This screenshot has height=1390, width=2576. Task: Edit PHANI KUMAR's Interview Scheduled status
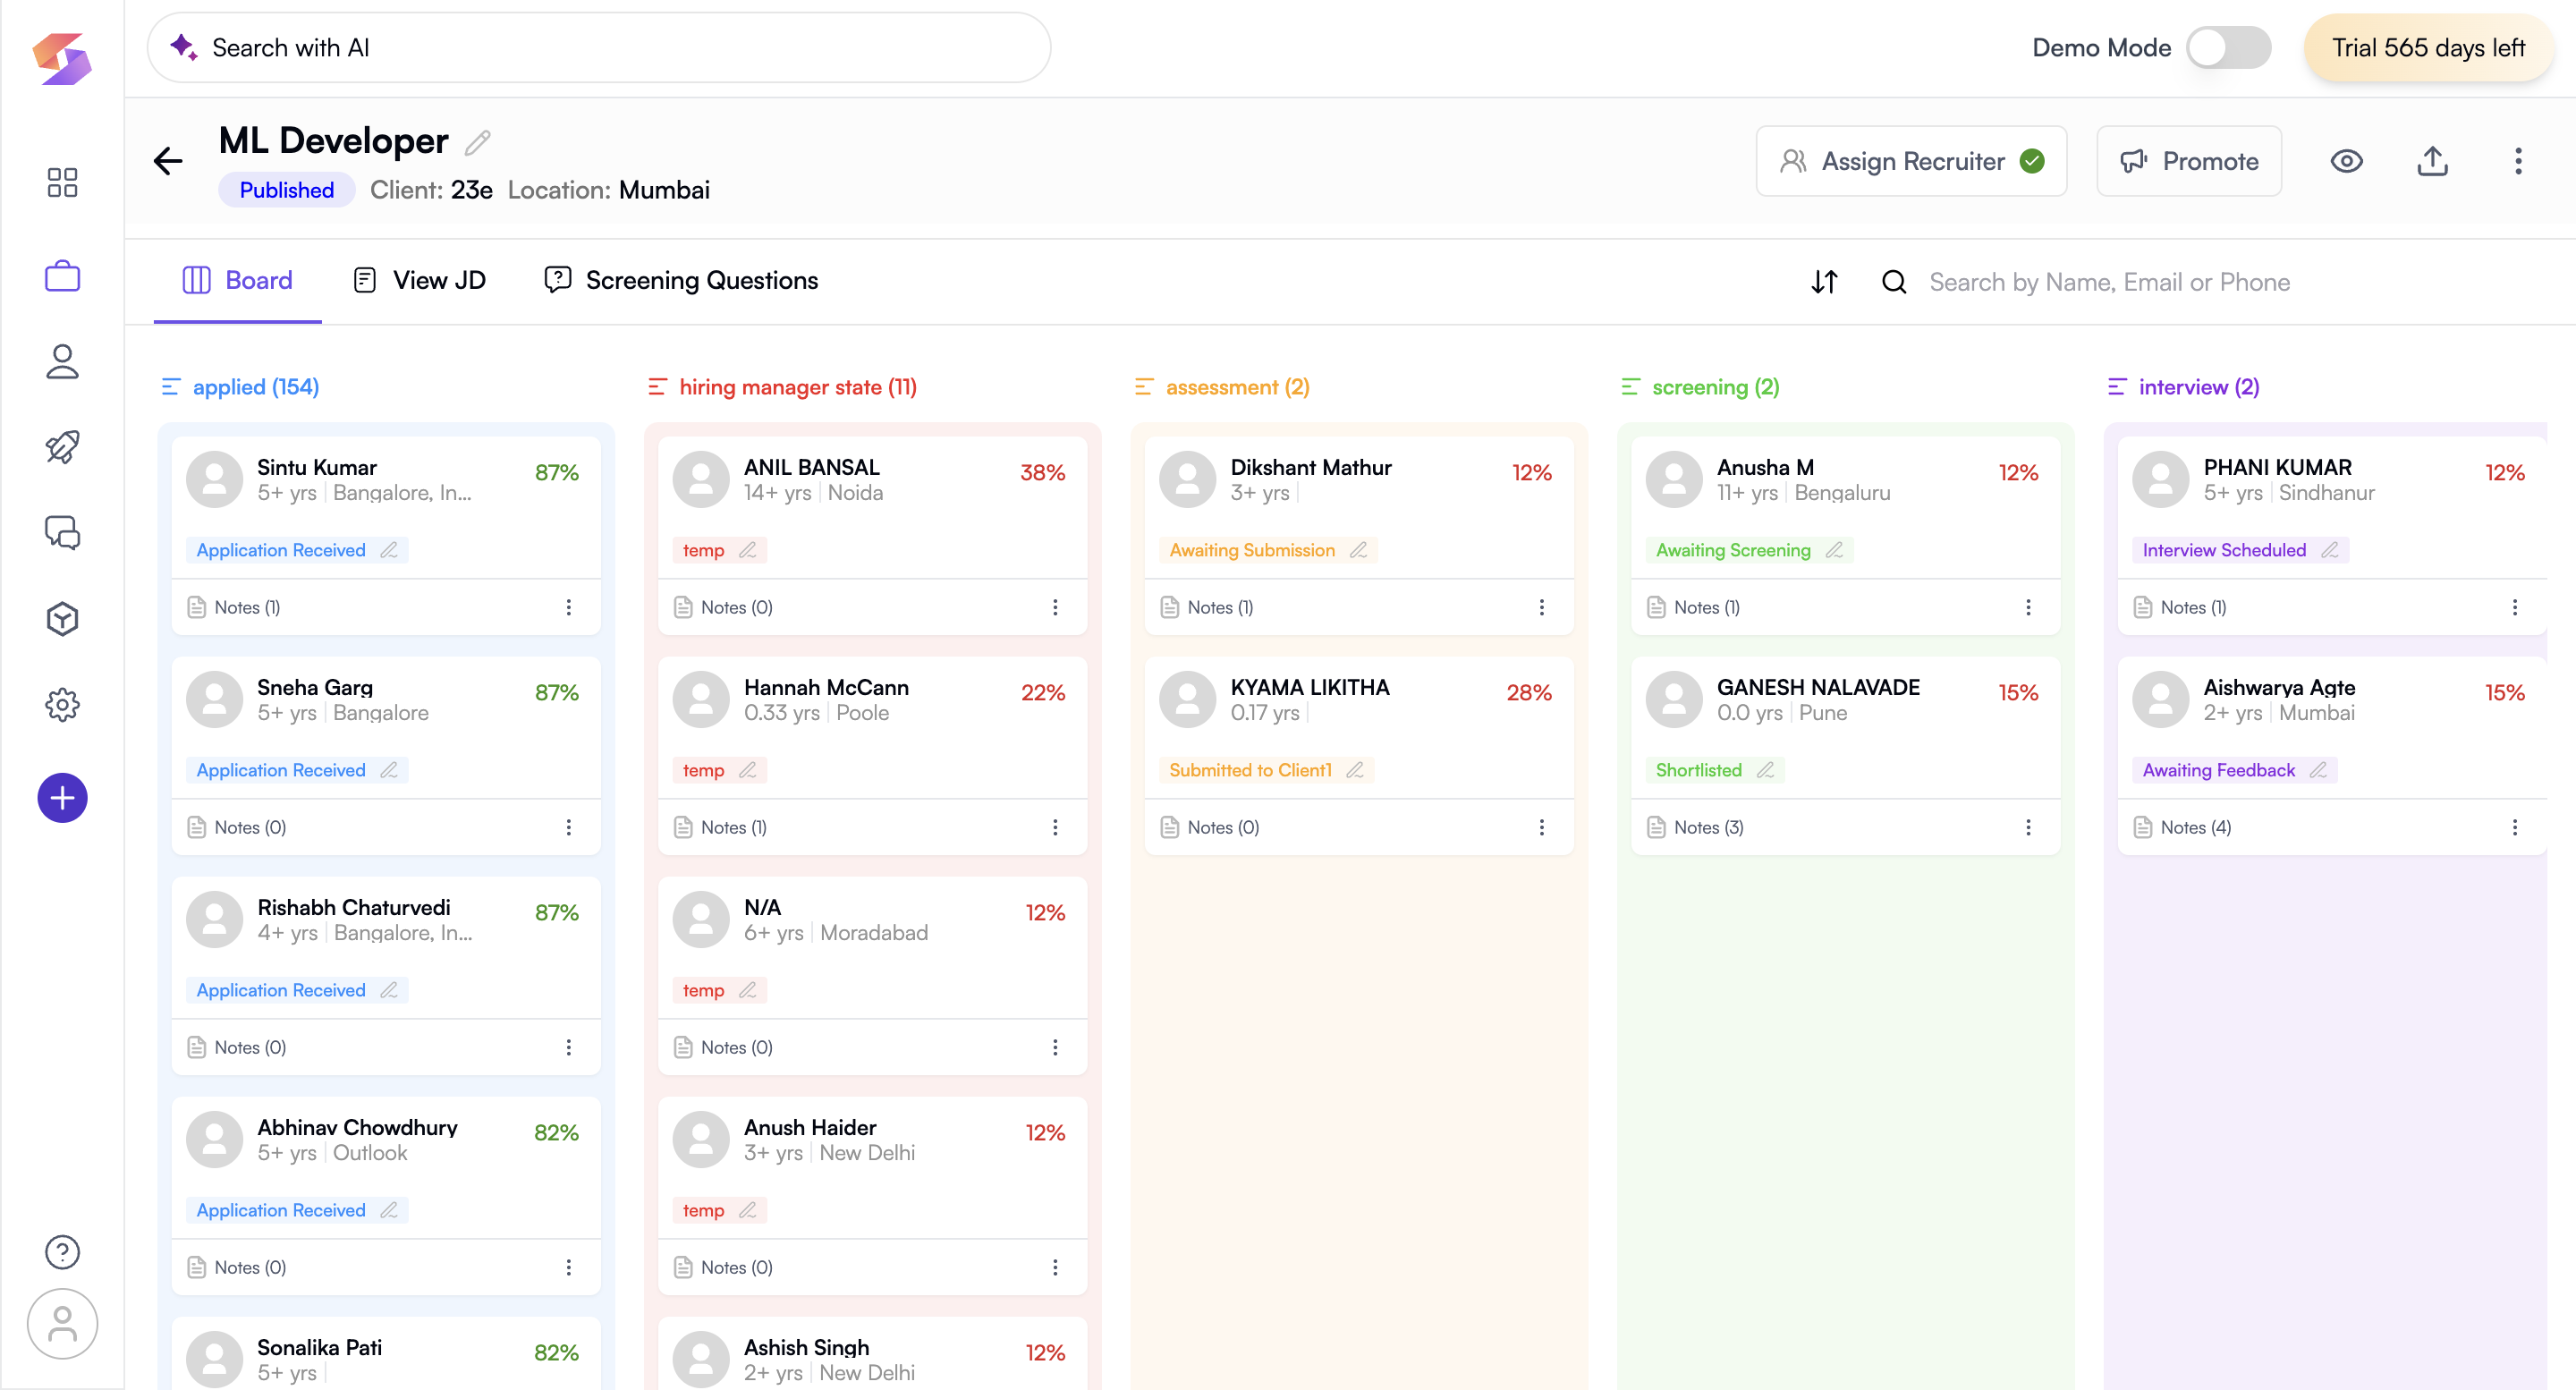click(x=2329, y=550)
